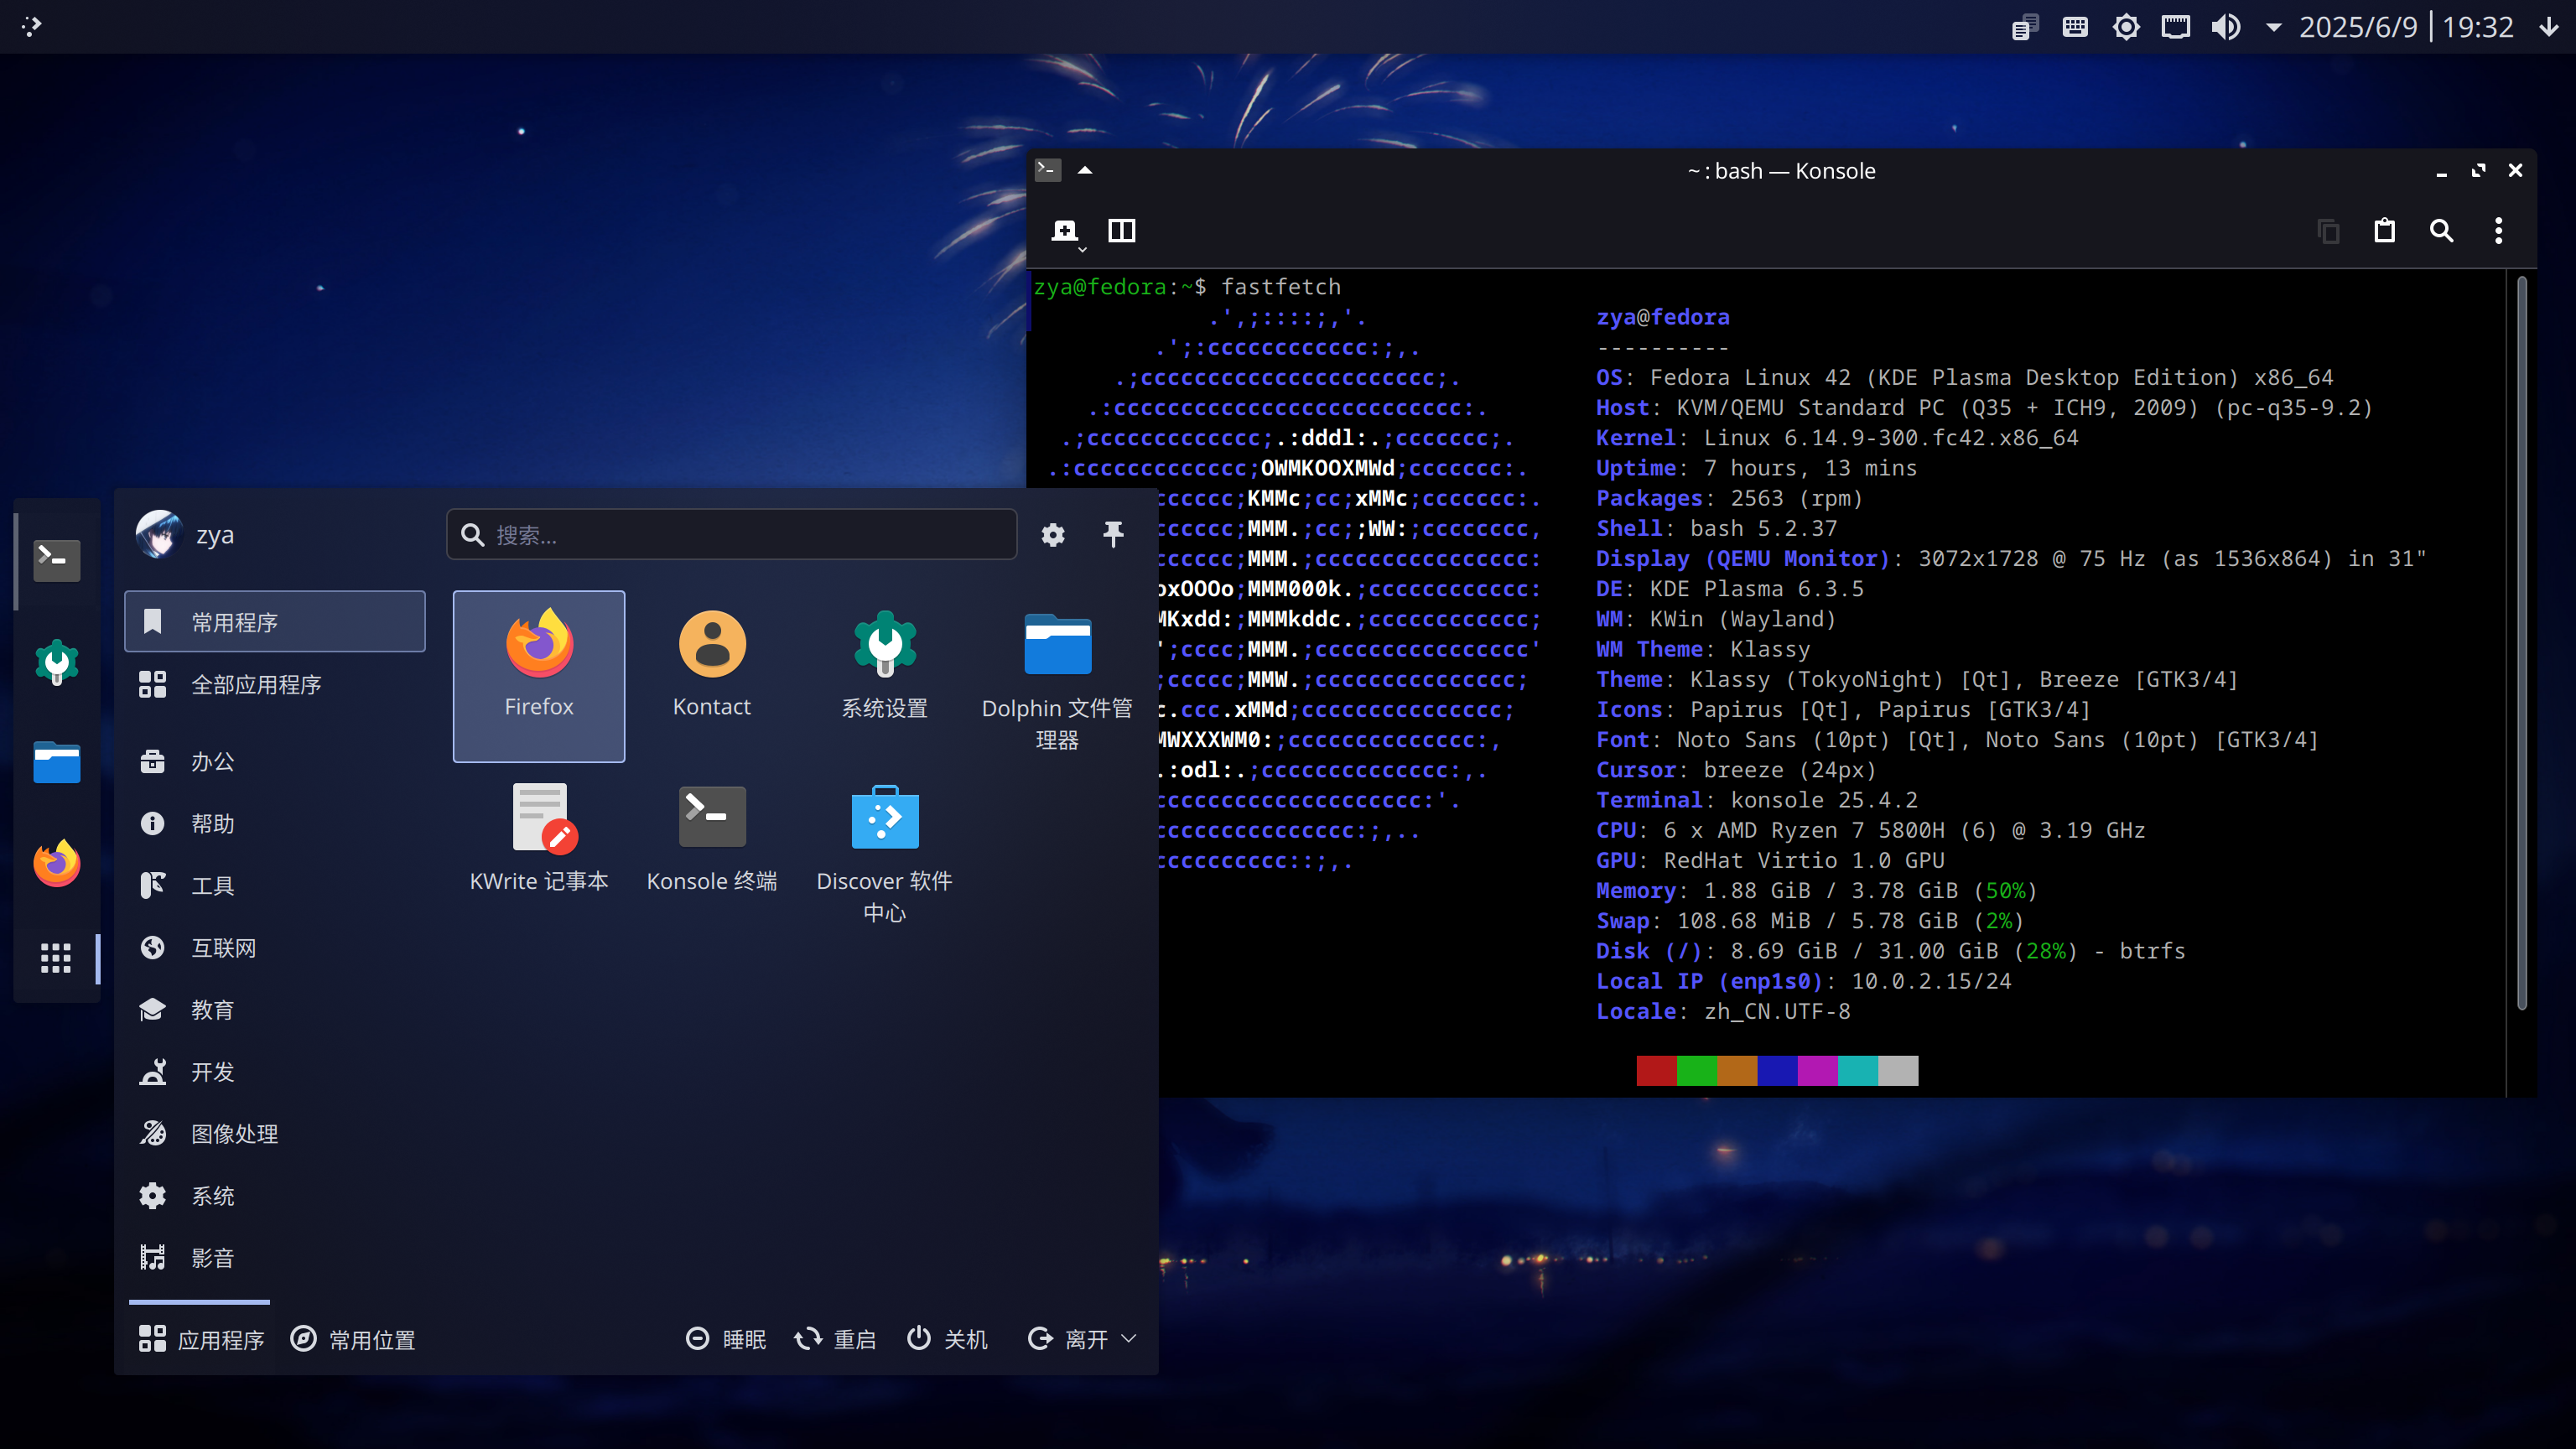2576x1449 pixels.
Task: Click the copy icon in Konsole toolbar
Action: (x=2328, y=231)
